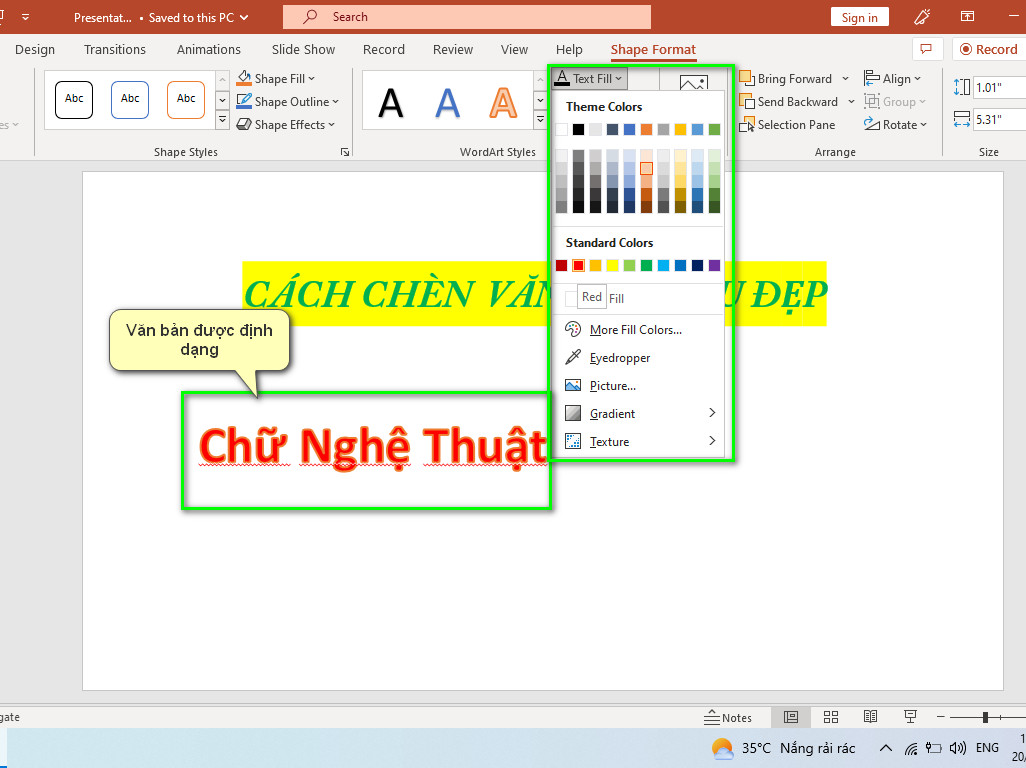Screen dimensions: 1026x768
Task: Click the Search box in title bar
Action: pyautogui.click(x=467, y=17)
